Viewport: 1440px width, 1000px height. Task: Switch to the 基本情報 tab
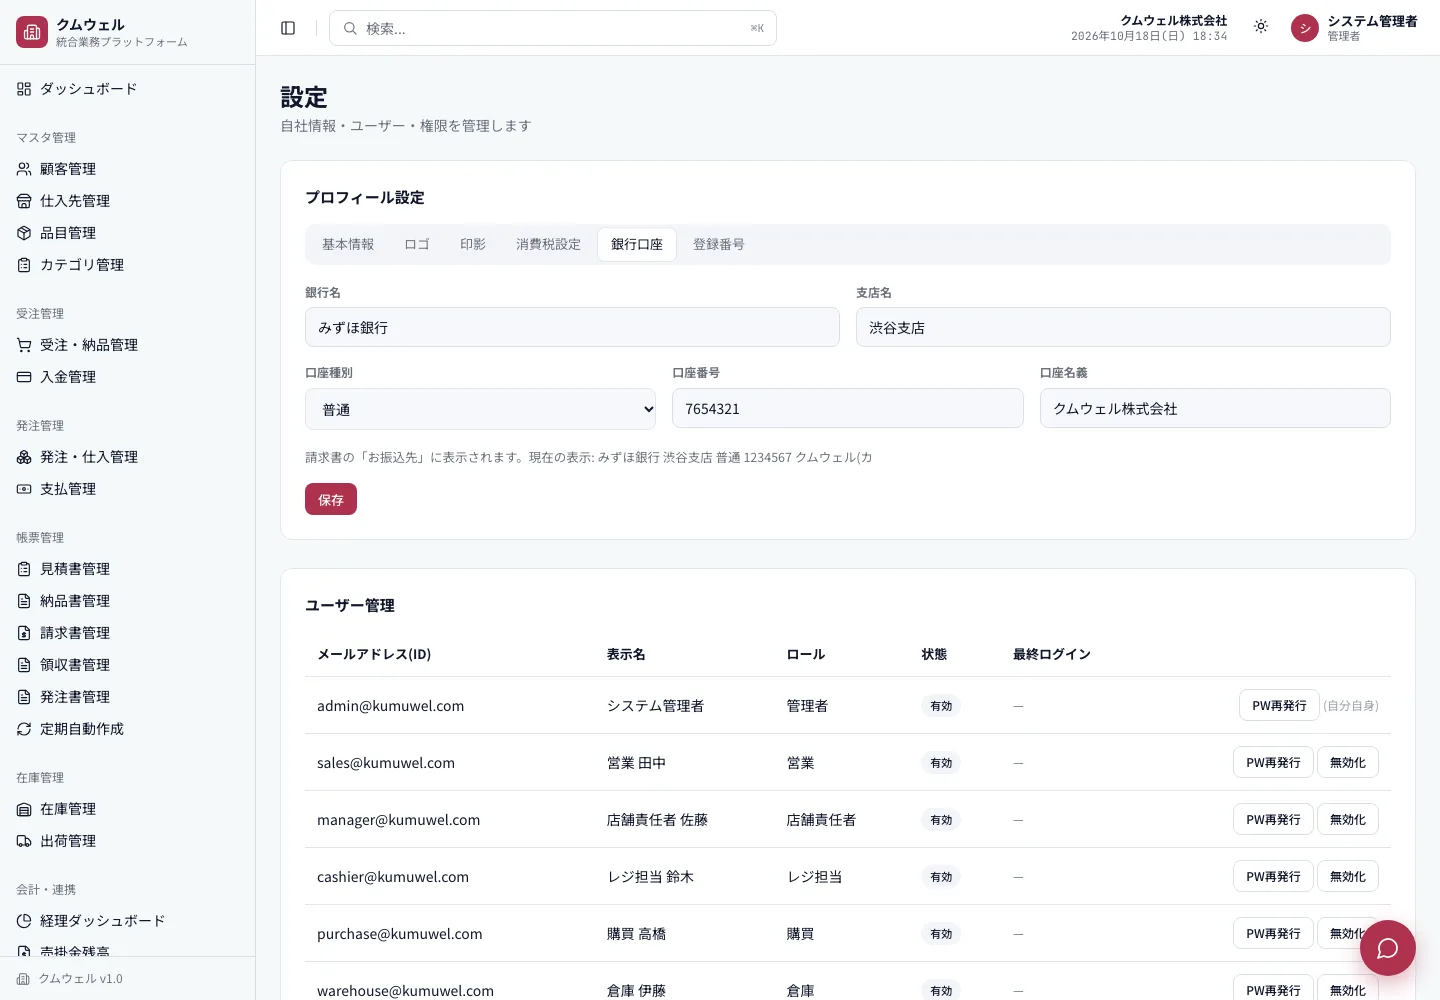tap(348, 245)
